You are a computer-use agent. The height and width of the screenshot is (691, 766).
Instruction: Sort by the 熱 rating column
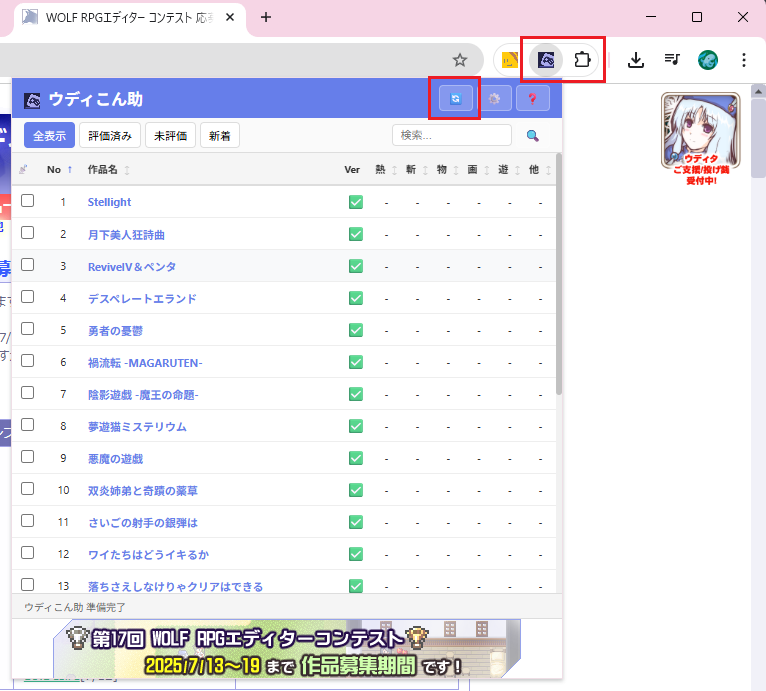386,170
